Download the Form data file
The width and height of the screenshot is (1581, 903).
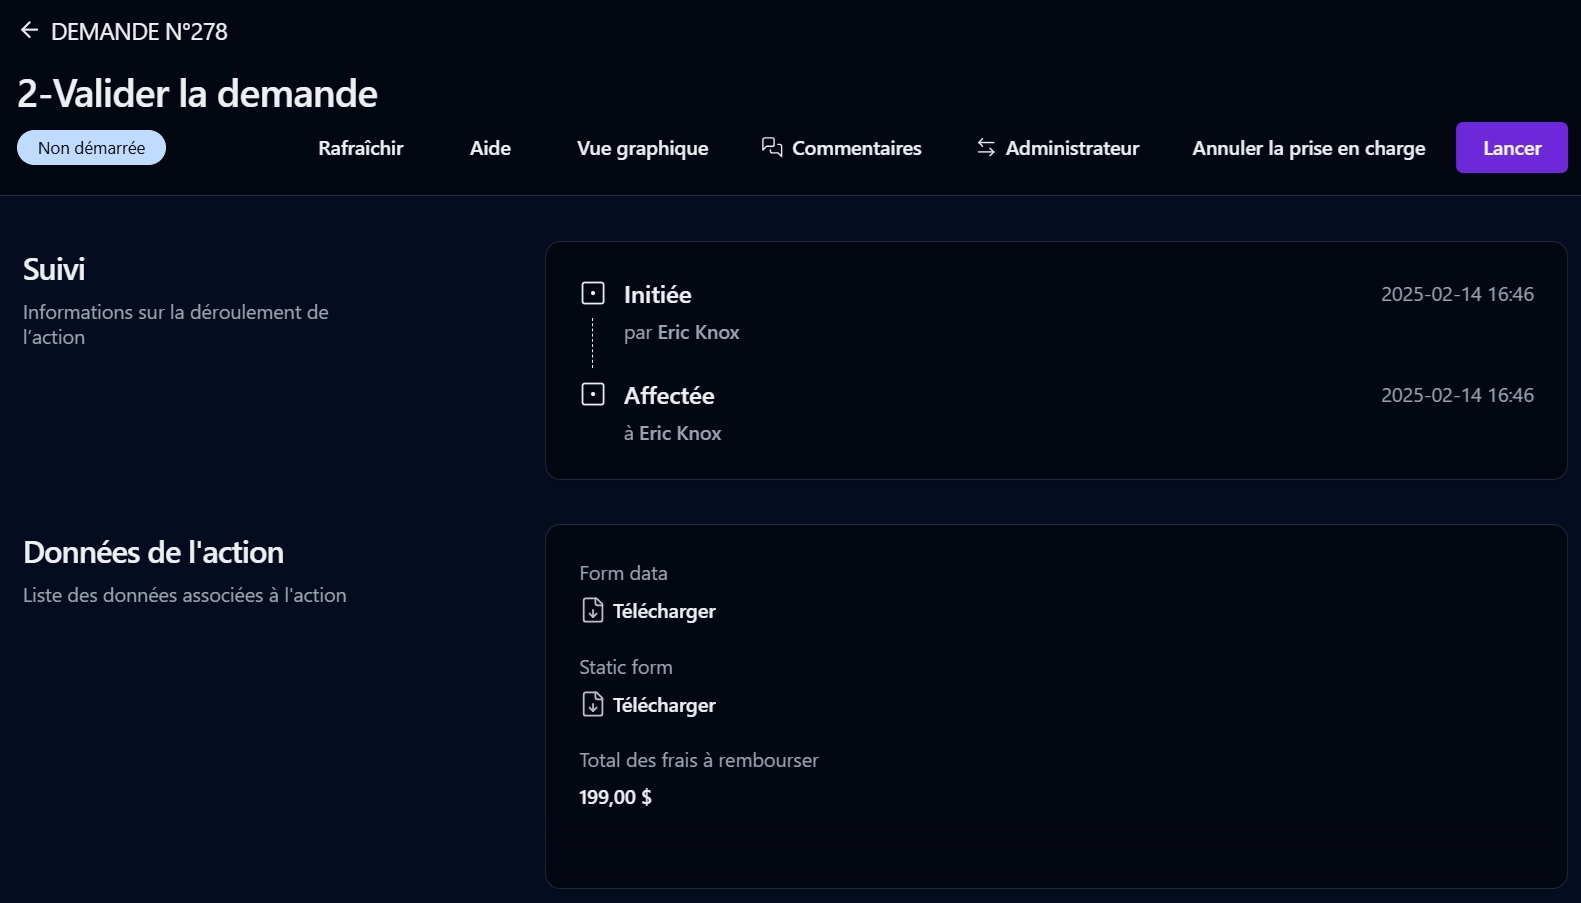[x=664, y=611]
